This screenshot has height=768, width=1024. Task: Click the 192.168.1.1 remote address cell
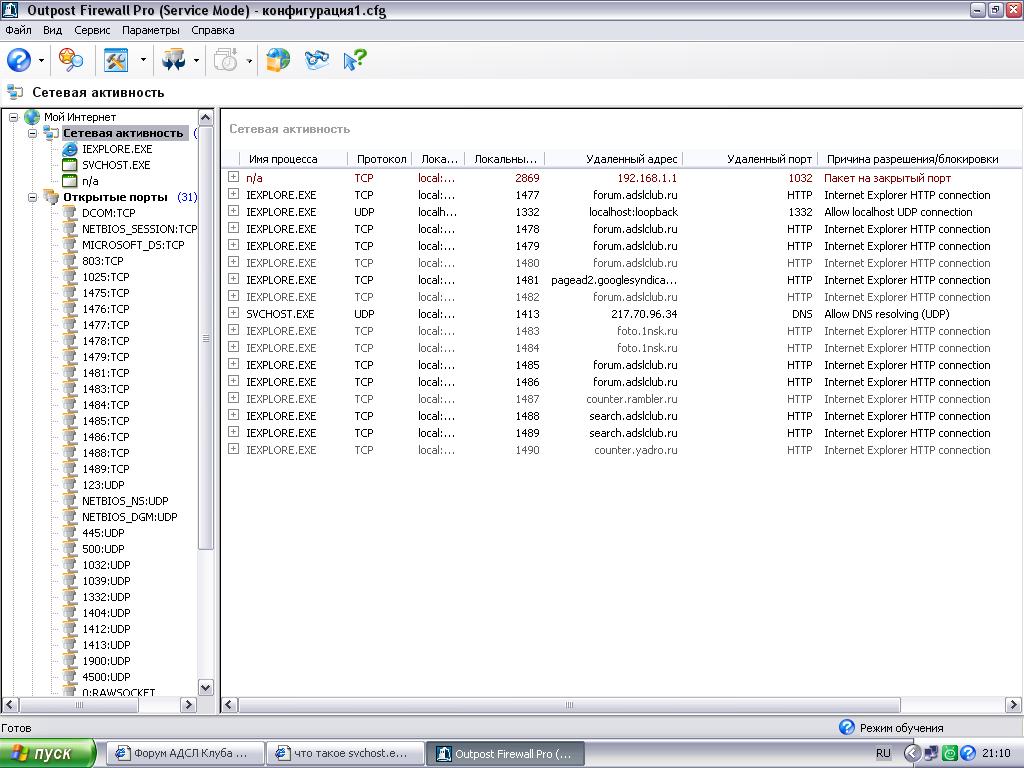[647, 178]
